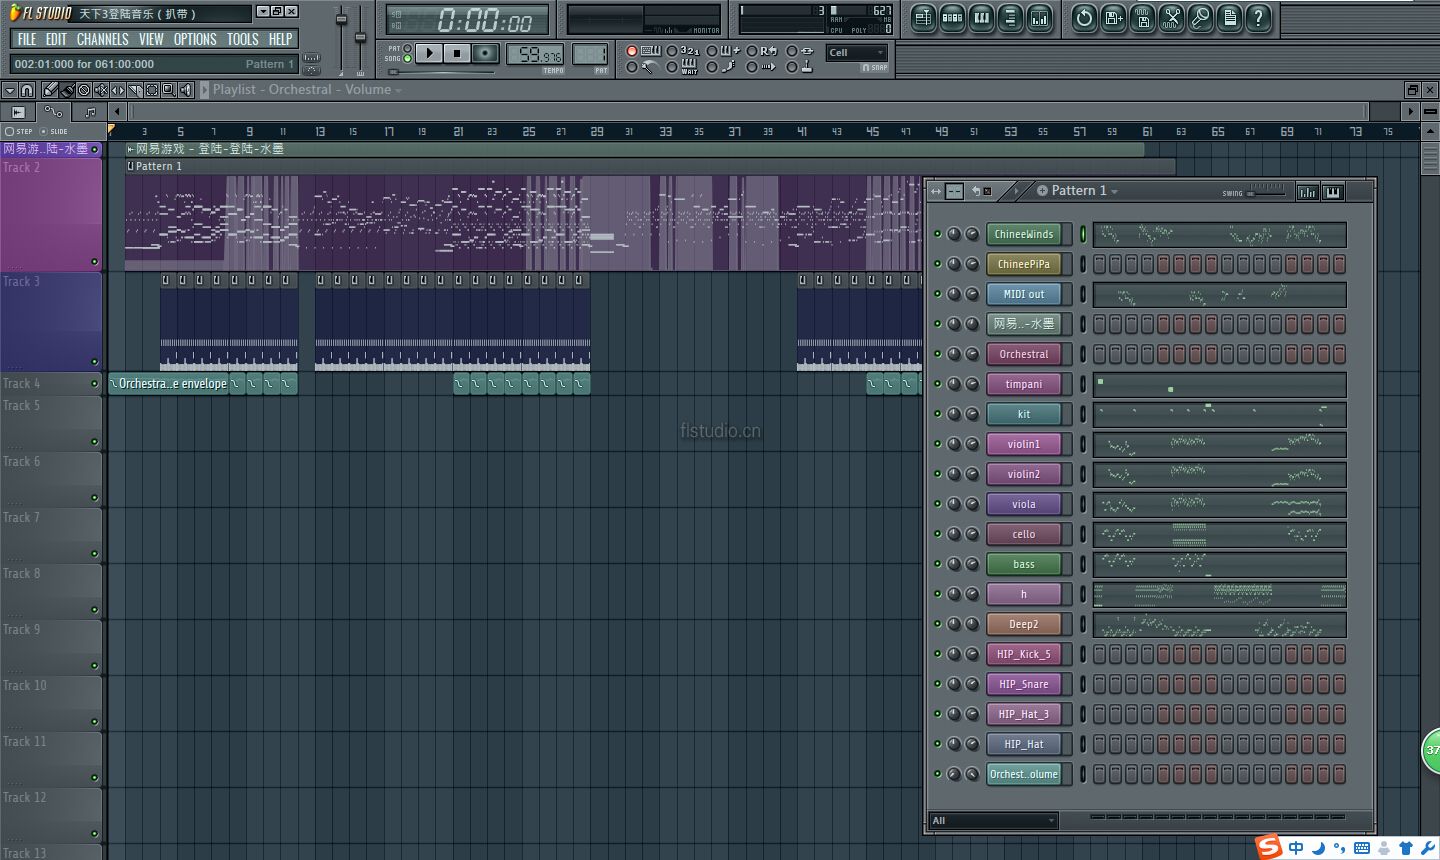Select the Slip tool in playlist toolbar

[118, 90]
